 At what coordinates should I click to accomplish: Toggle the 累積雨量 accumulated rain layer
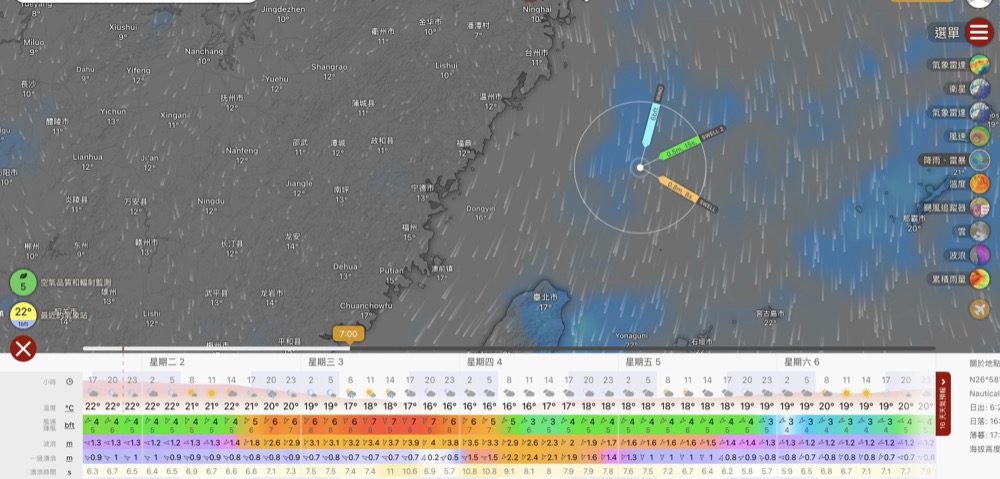[x=981, y=279]
